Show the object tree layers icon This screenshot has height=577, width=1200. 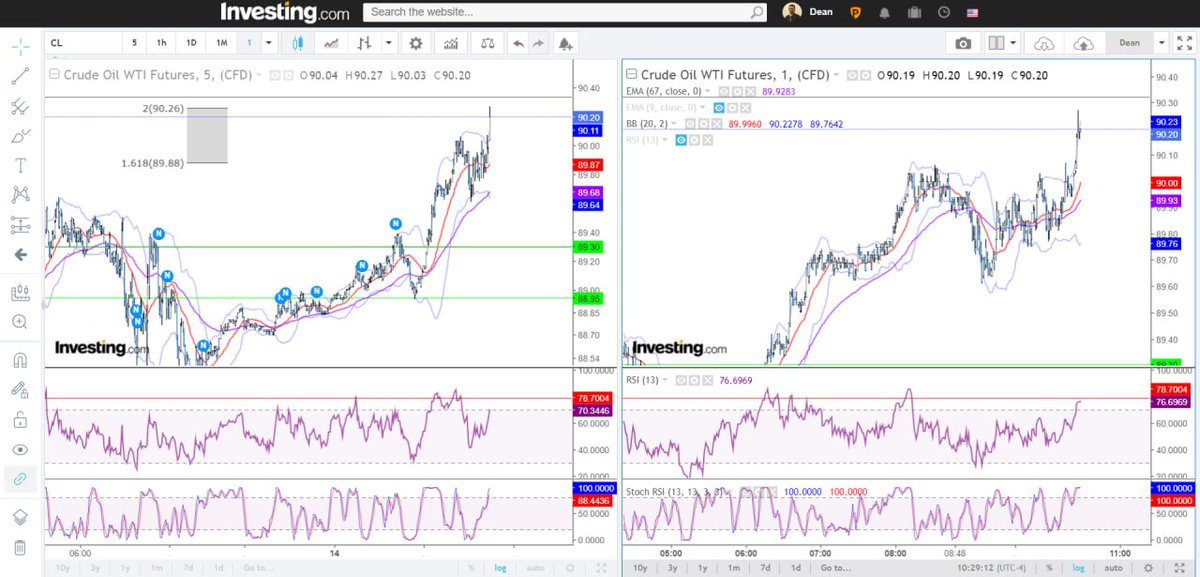(20, 517)
